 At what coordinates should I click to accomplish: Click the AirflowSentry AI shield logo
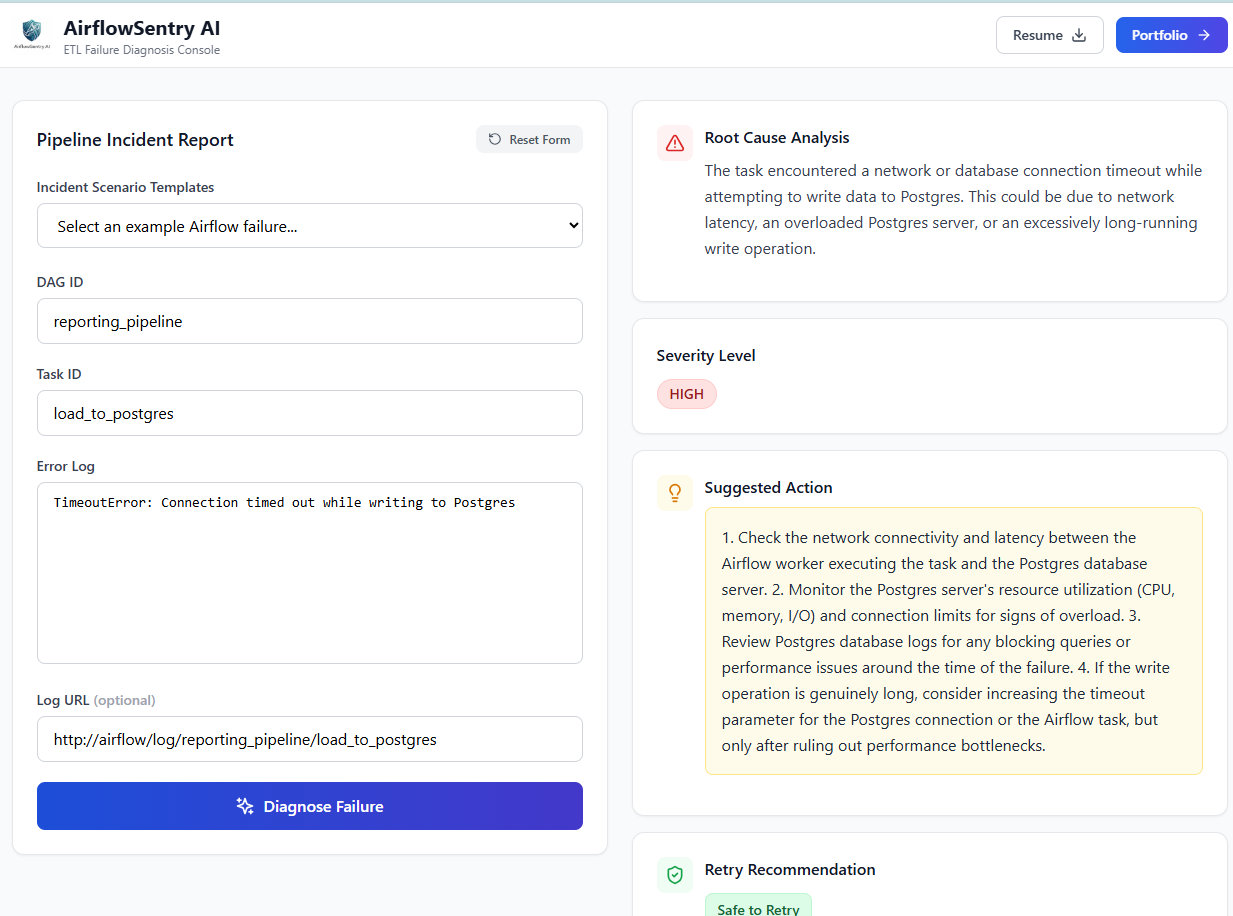(x=31, y=35)
